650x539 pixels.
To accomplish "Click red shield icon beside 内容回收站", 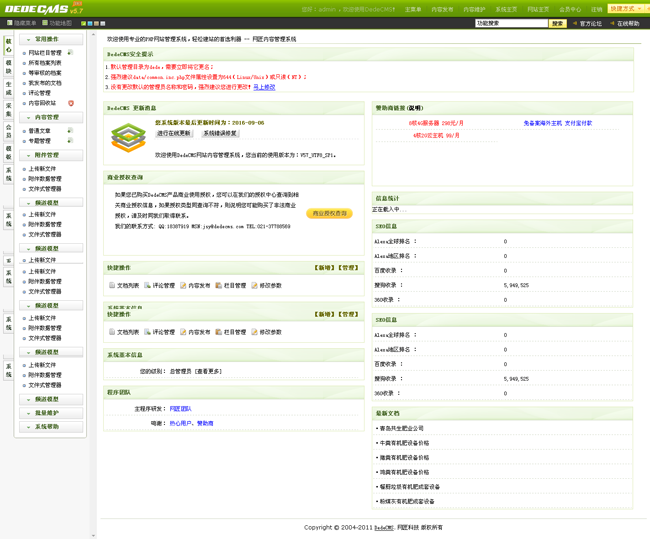I will [71, 103].
